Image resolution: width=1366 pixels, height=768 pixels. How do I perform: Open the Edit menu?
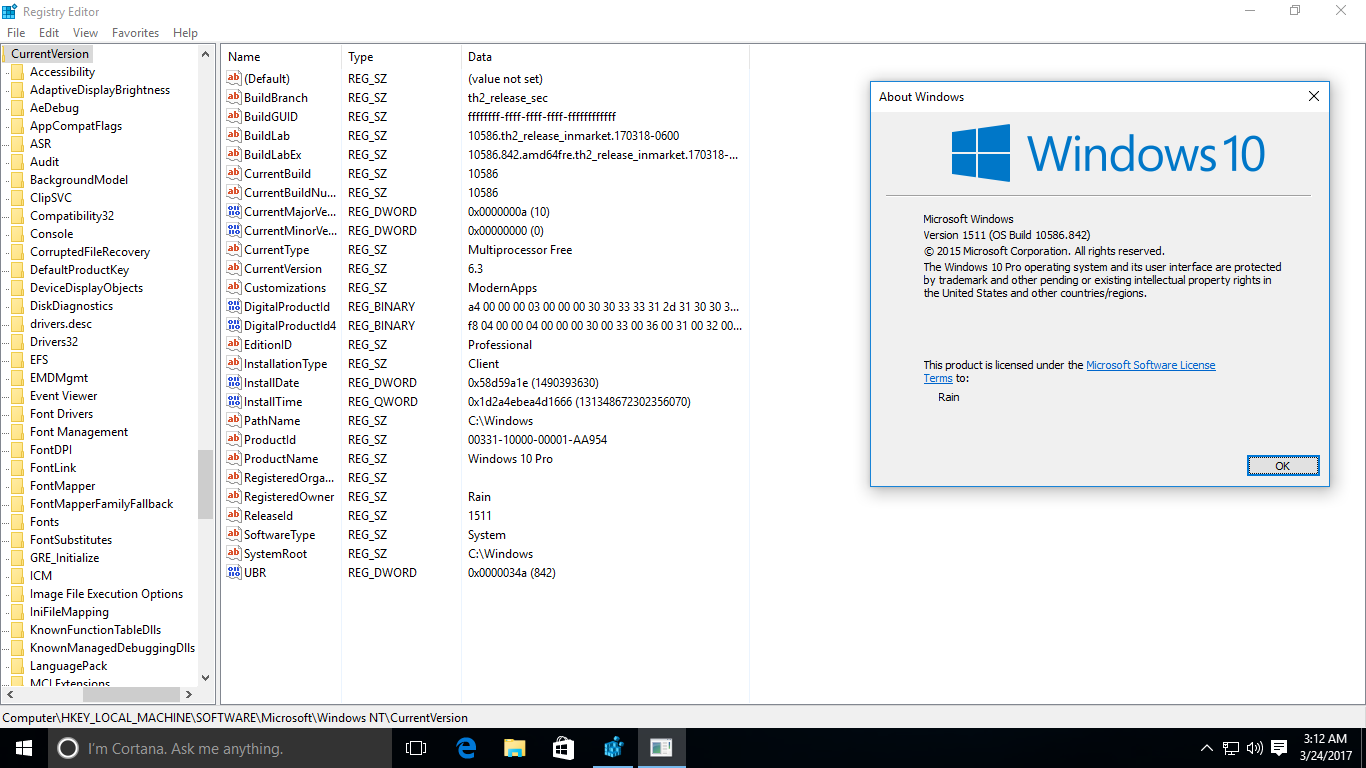click(x=49, y=33)
